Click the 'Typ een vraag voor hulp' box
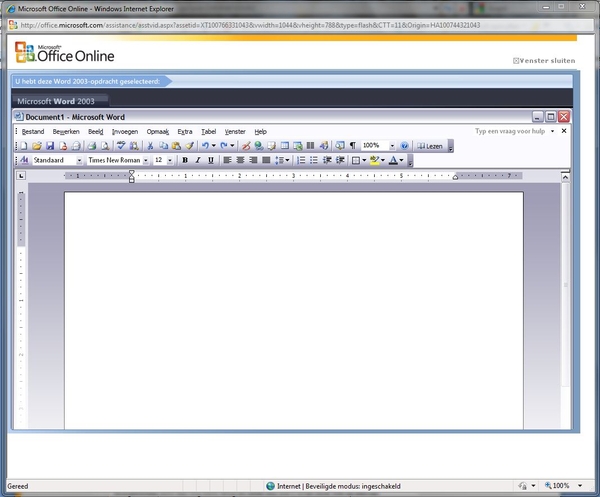The width and height of the screenshot is (600, 497). (511, 131)
